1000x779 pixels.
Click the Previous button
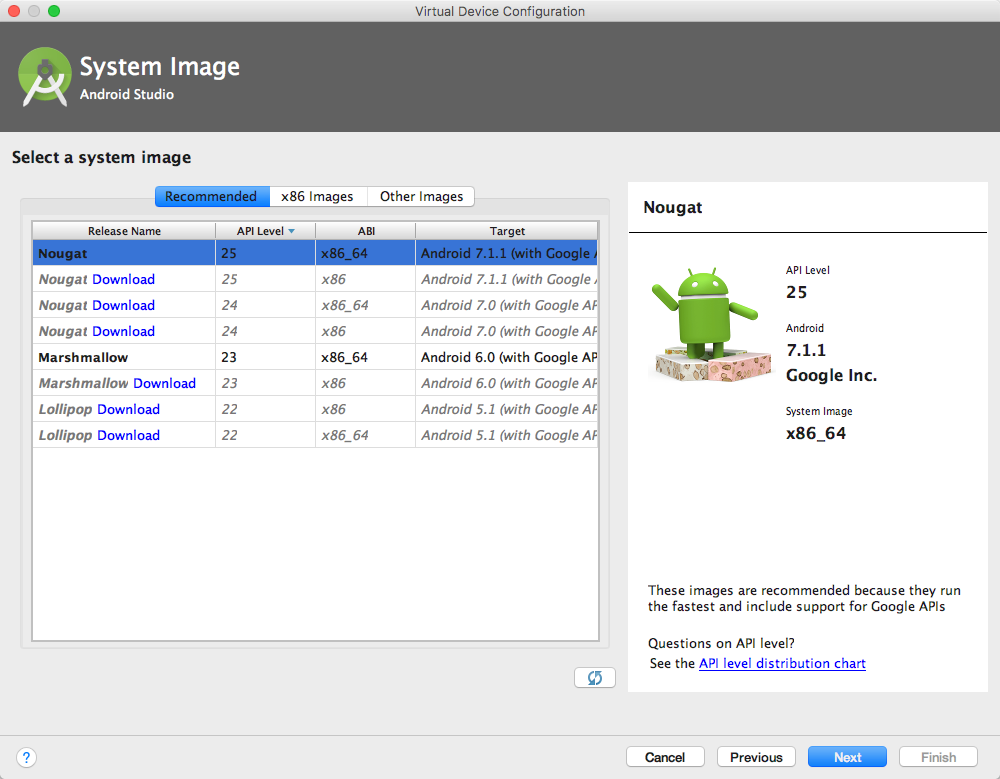(x=756, y=757)
